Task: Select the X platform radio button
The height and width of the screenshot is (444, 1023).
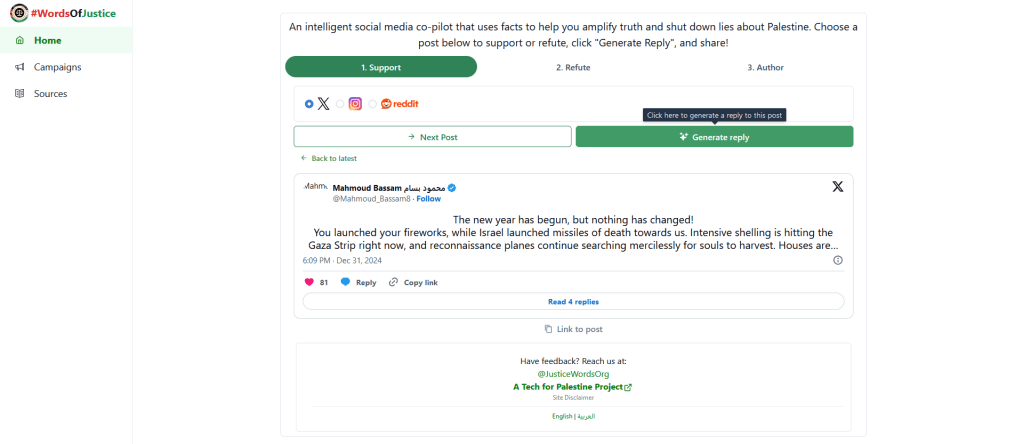Action: click(x=308, y=104)
